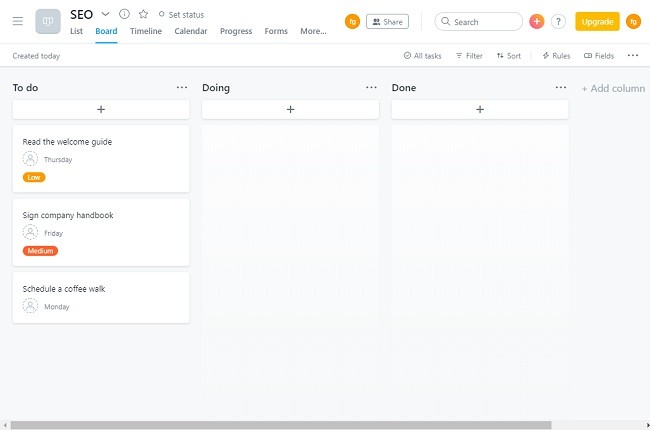Viewport: 650px width, 430px height.
Task: Open the toolbar more options ellipsis
Action: point(633,56)
